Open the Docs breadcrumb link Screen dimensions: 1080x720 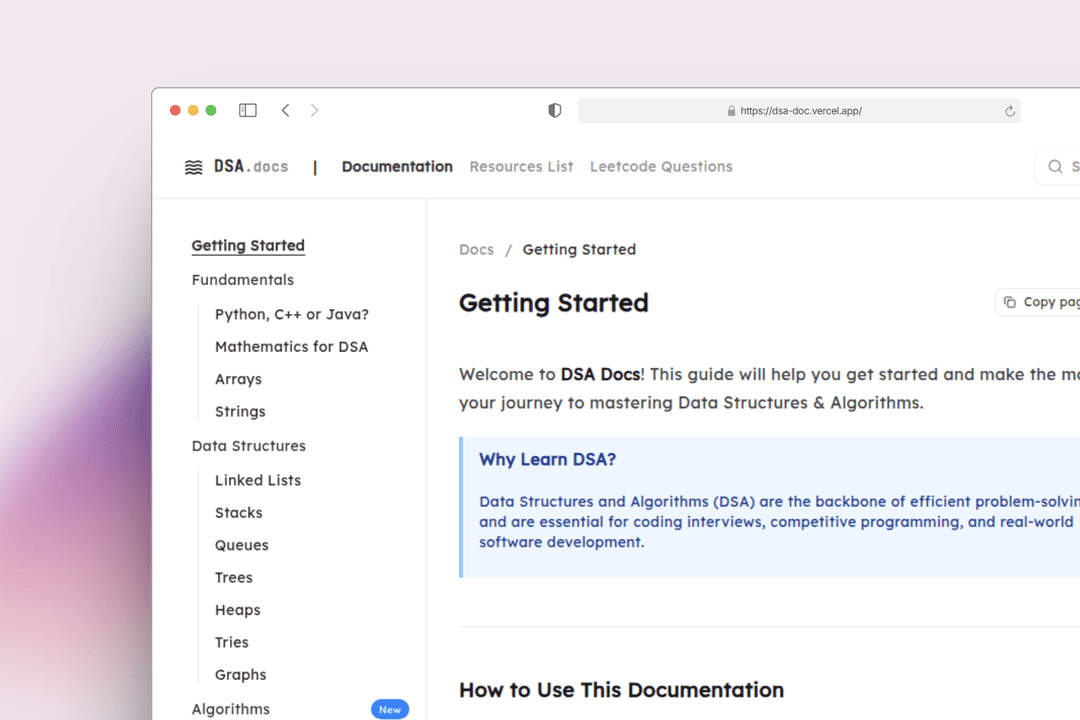tap(476, 249)
